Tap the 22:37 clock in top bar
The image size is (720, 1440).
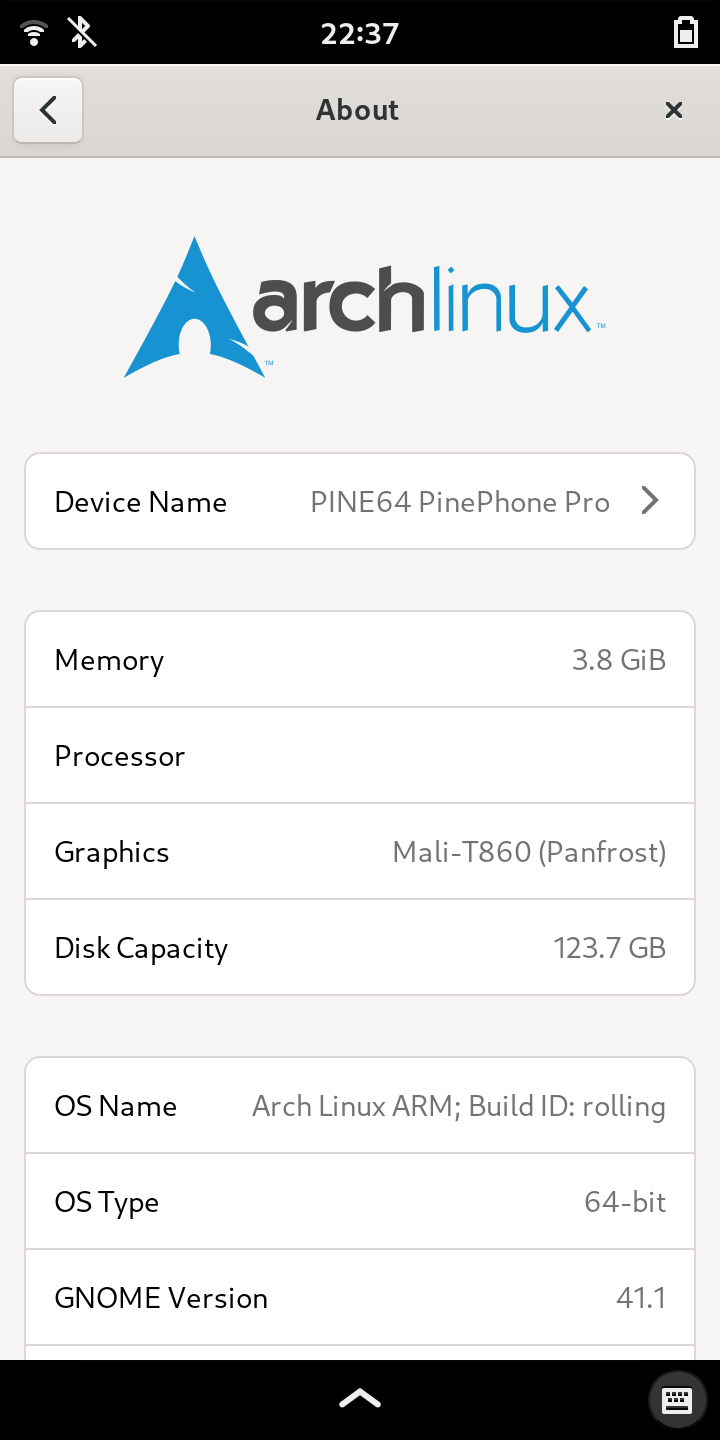coord(360,34)
